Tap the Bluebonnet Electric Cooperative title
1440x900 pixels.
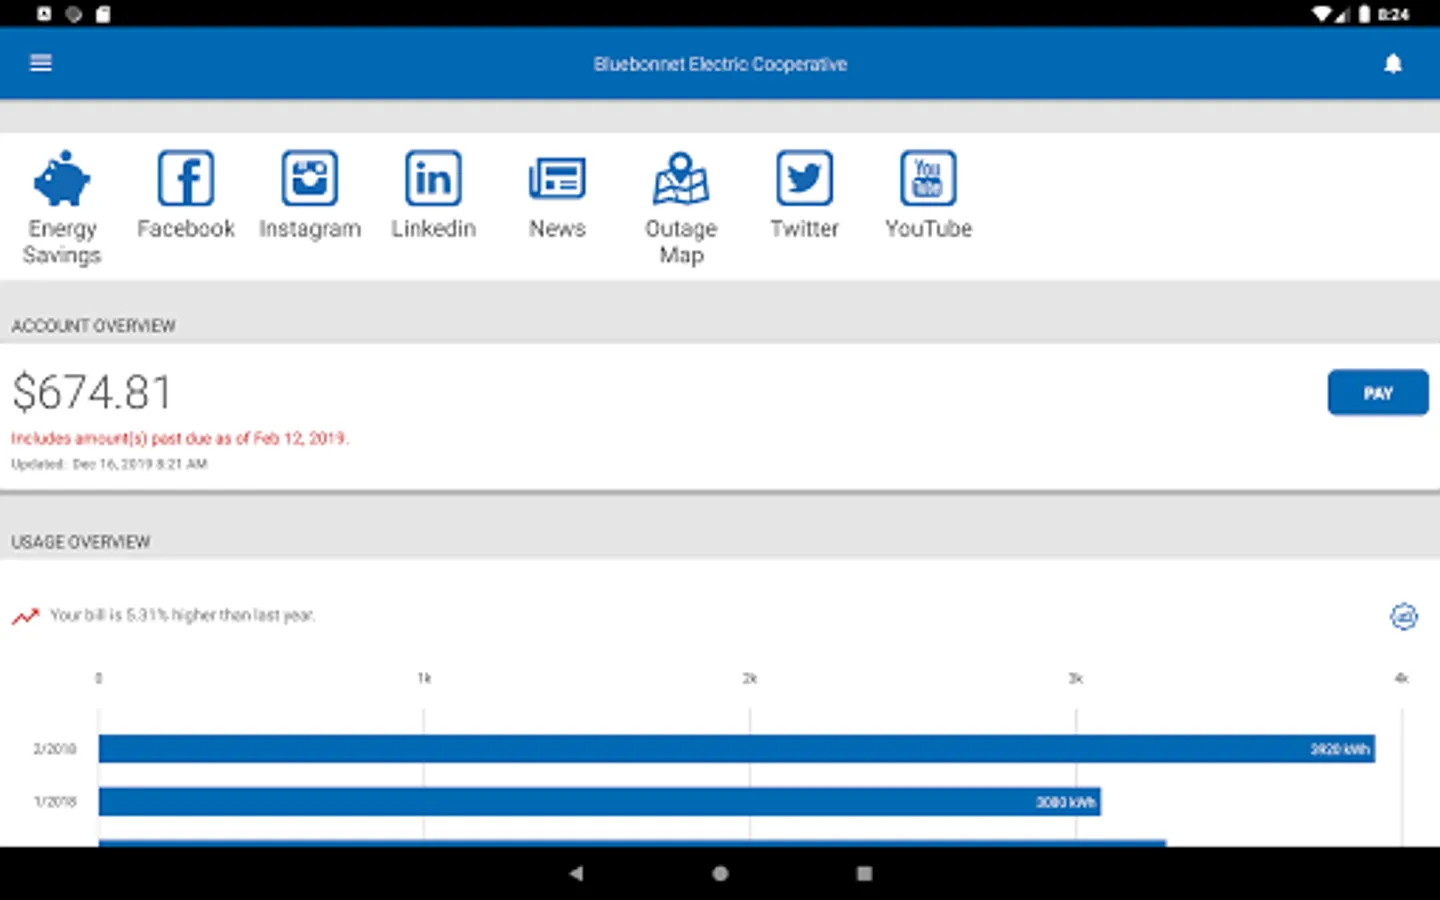tap(720, 64)
